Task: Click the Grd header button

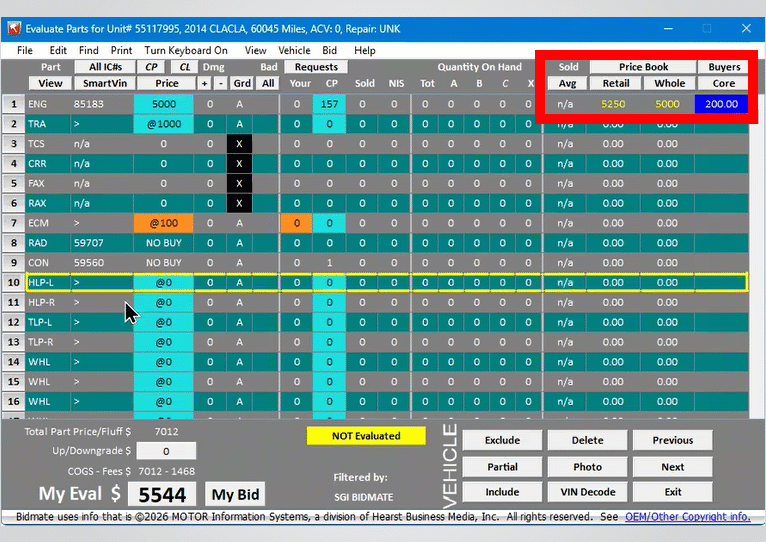Action: coord(242,84)
